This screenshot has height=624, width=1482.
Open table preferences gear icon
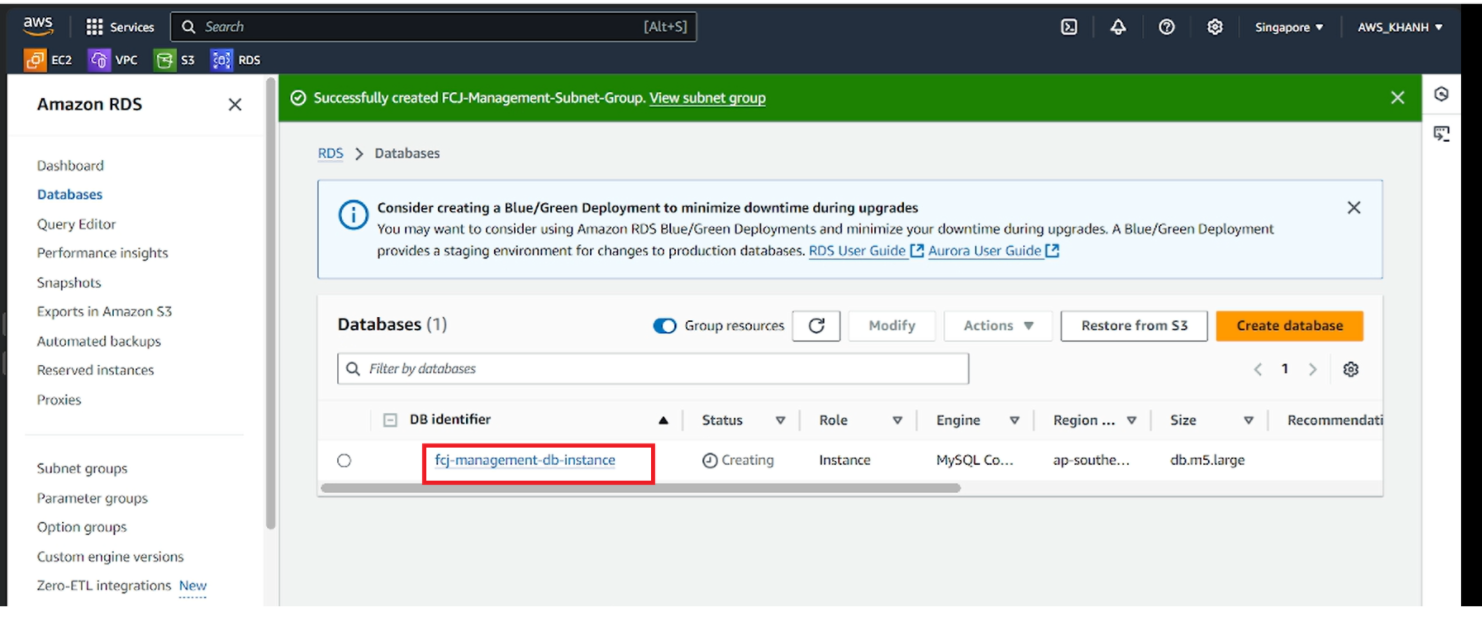coord(1351,369)
